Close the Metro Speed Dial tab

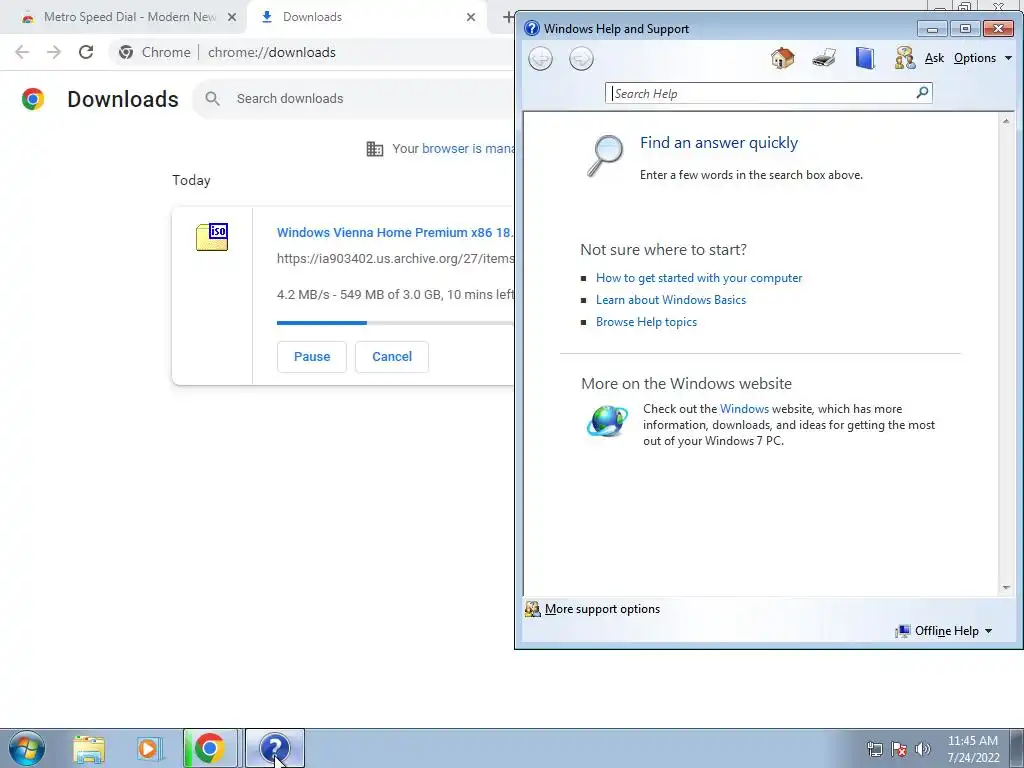231,18
